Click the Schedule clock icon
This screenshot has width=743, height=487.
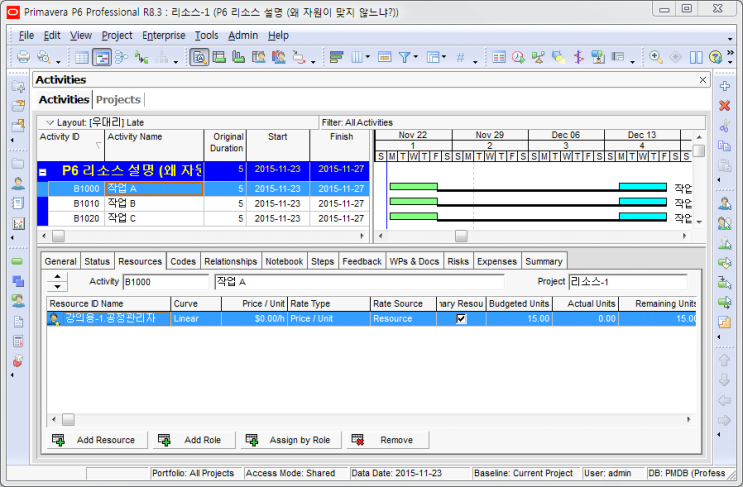[x=518, y=58]
